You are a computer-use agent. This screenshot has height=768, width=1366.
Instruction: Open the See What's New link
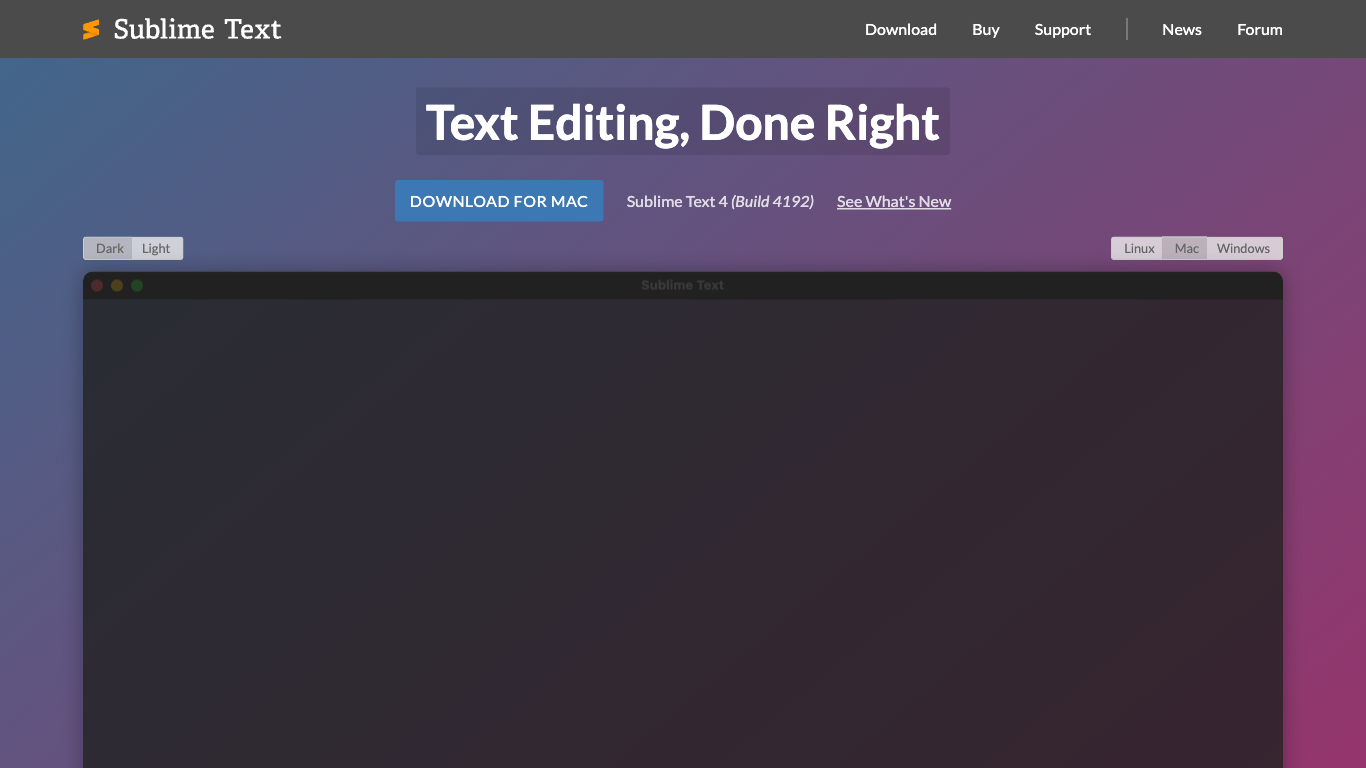(x=894, y=201)
